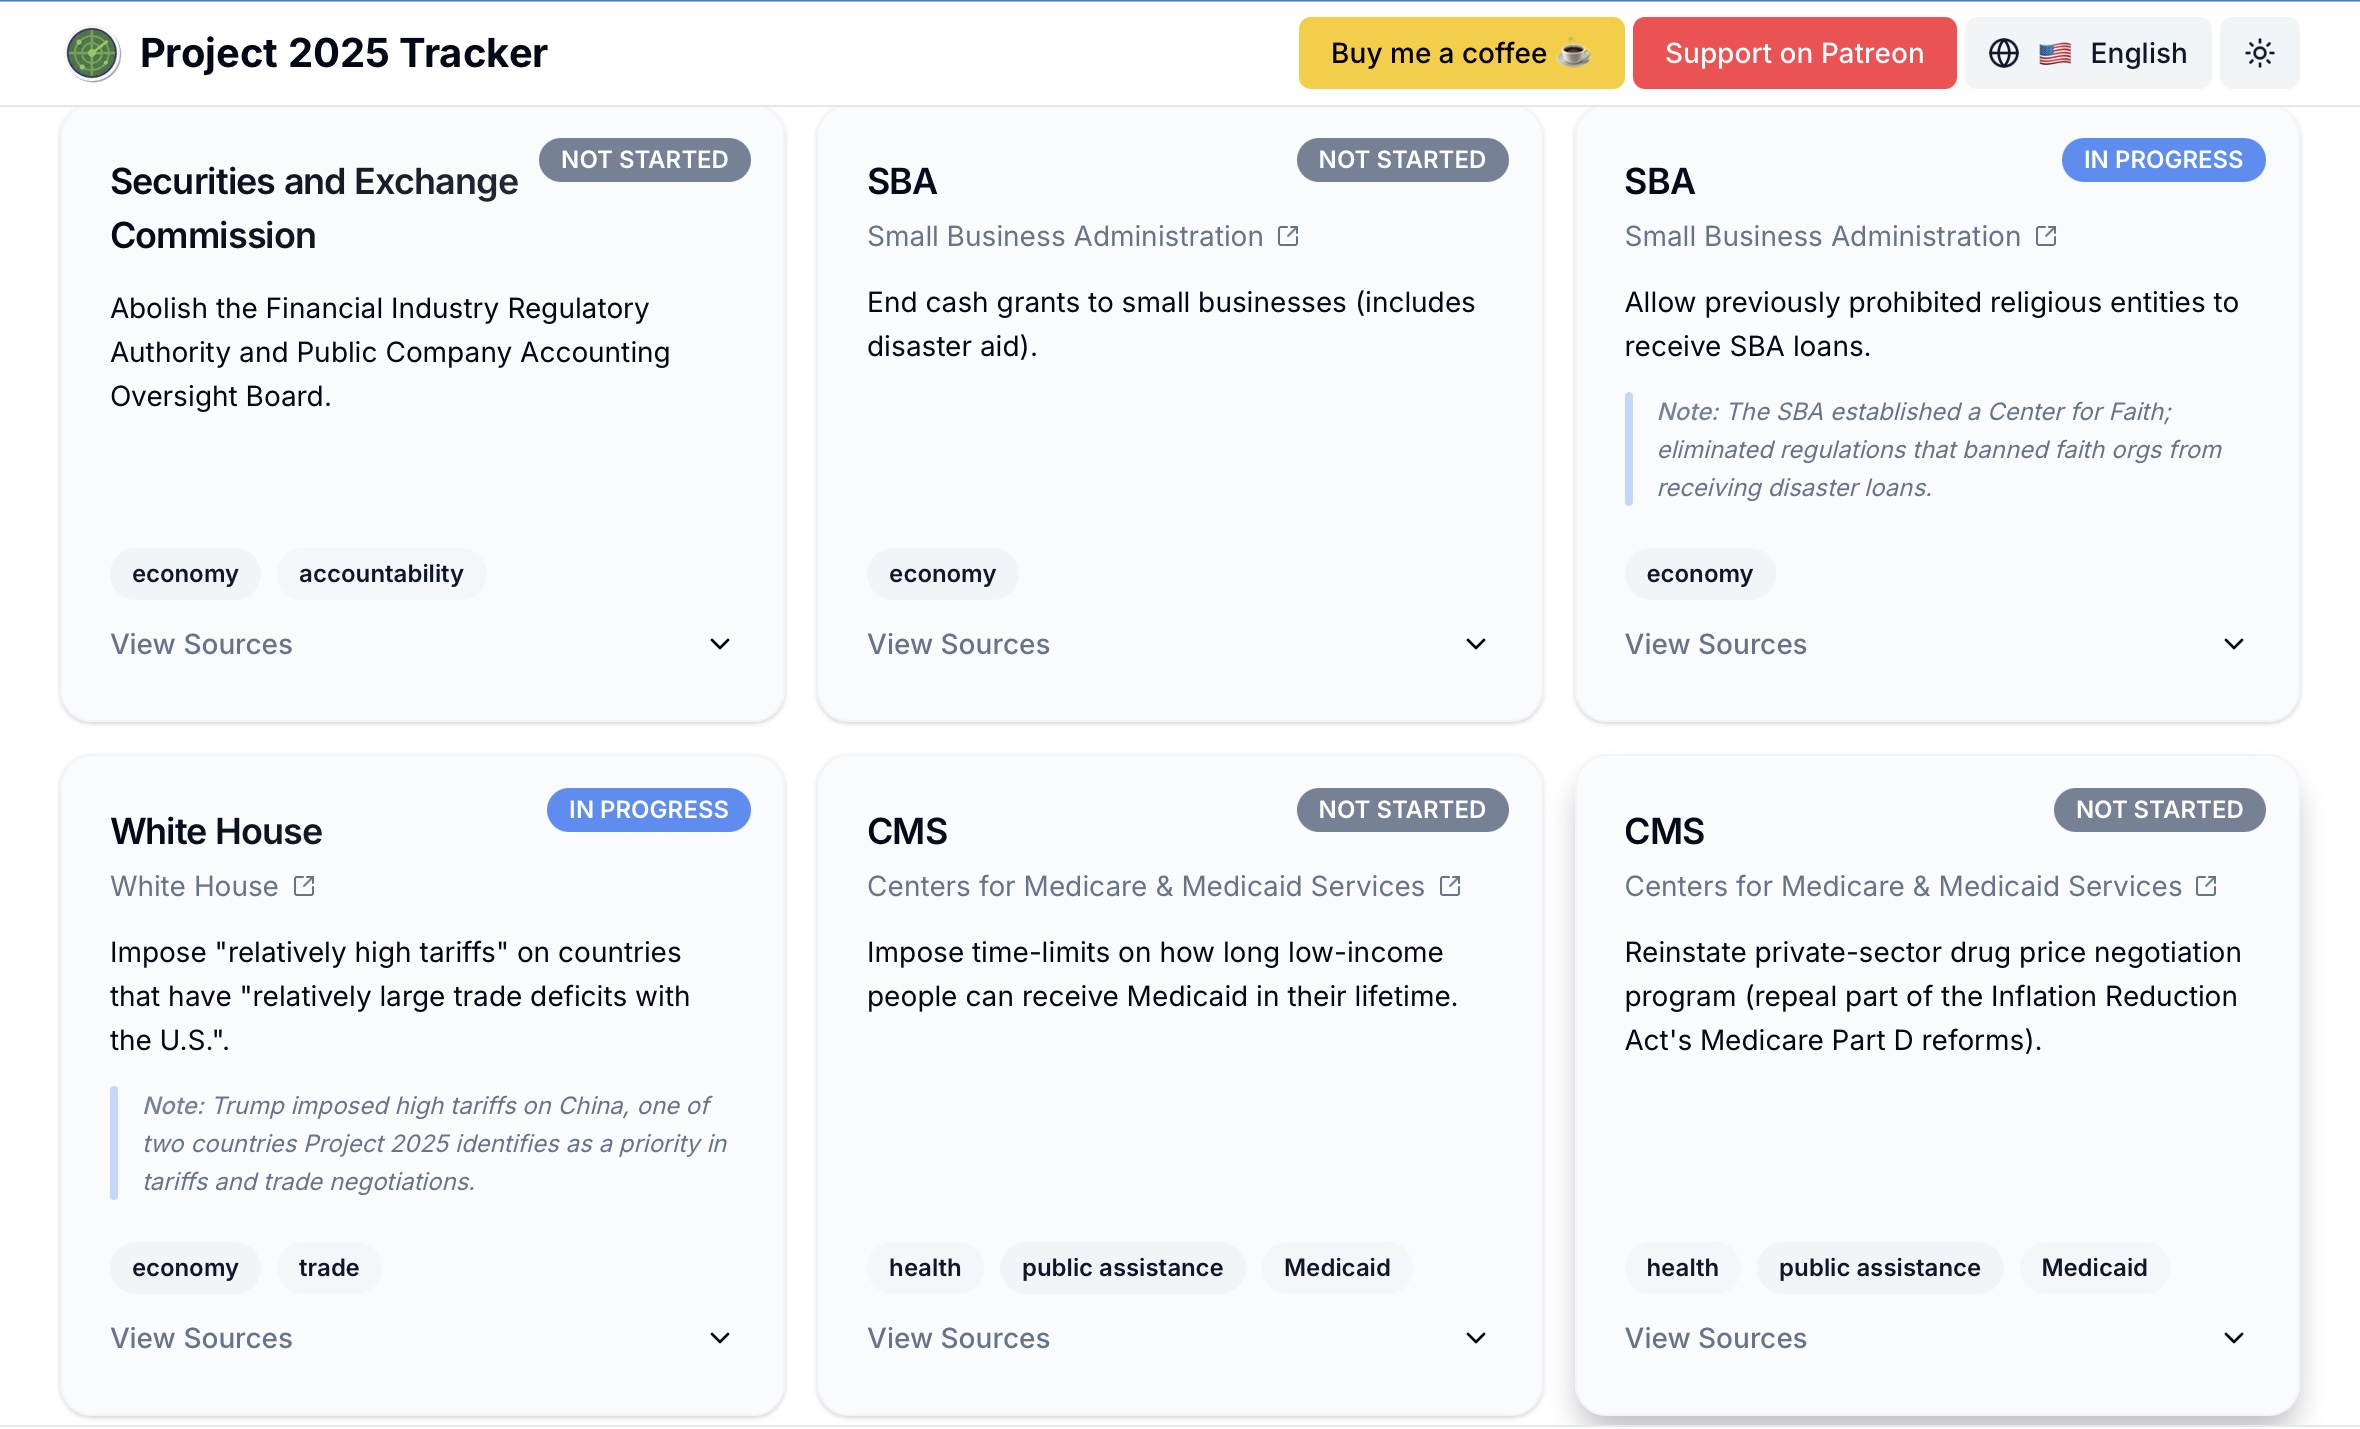
Task: Select the accountability tag
Action: tap(381, 574)
